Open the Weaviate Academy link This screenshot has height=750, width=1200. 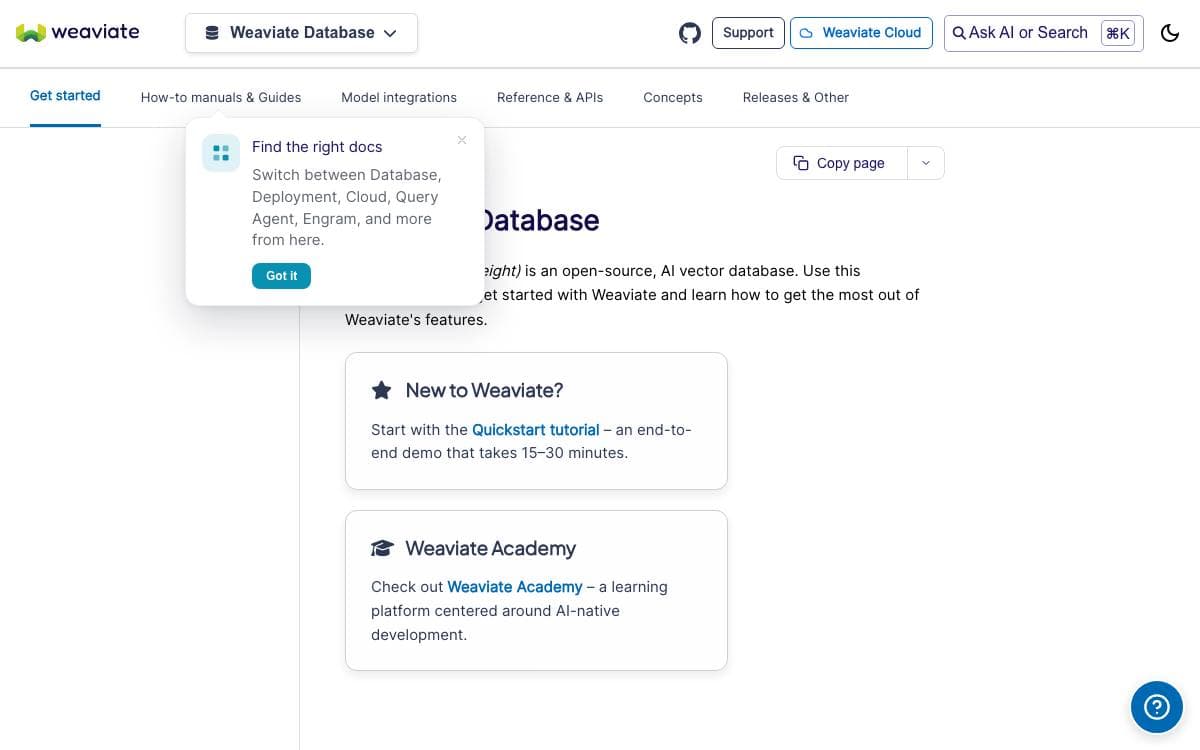point(515,587)
